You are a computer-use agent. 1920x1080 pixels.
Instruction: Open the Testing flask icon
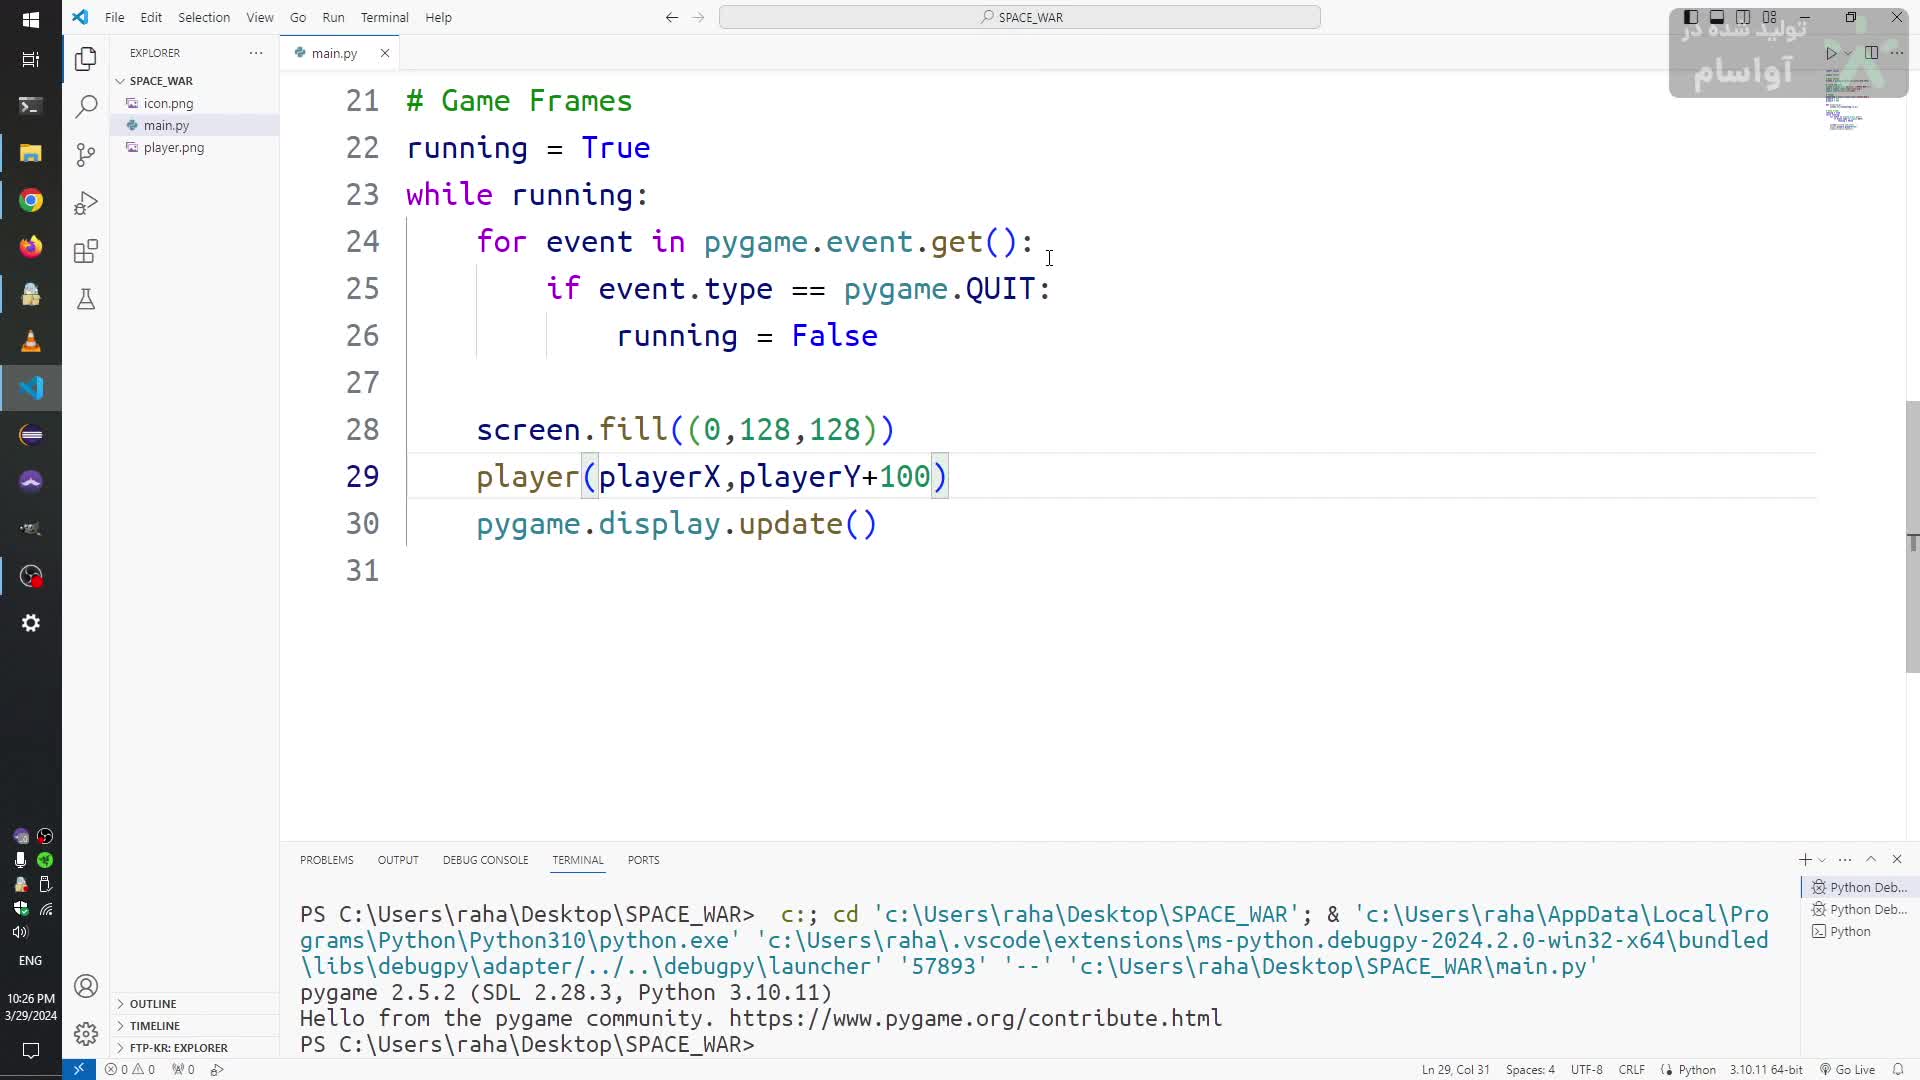pyautogui.click(x=86, y=299)
